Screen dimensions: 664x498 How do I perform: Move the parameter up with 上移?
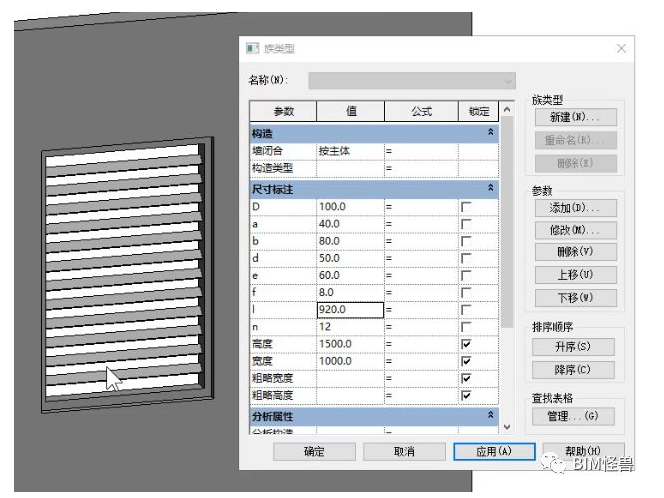(576, 275)
